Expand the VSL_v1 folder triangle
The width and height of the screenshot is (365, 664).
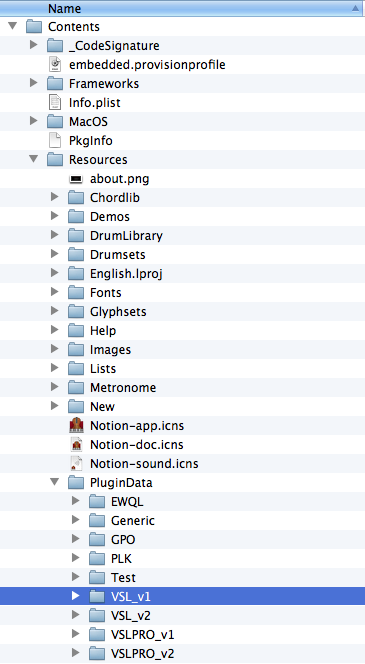[76, 596]
